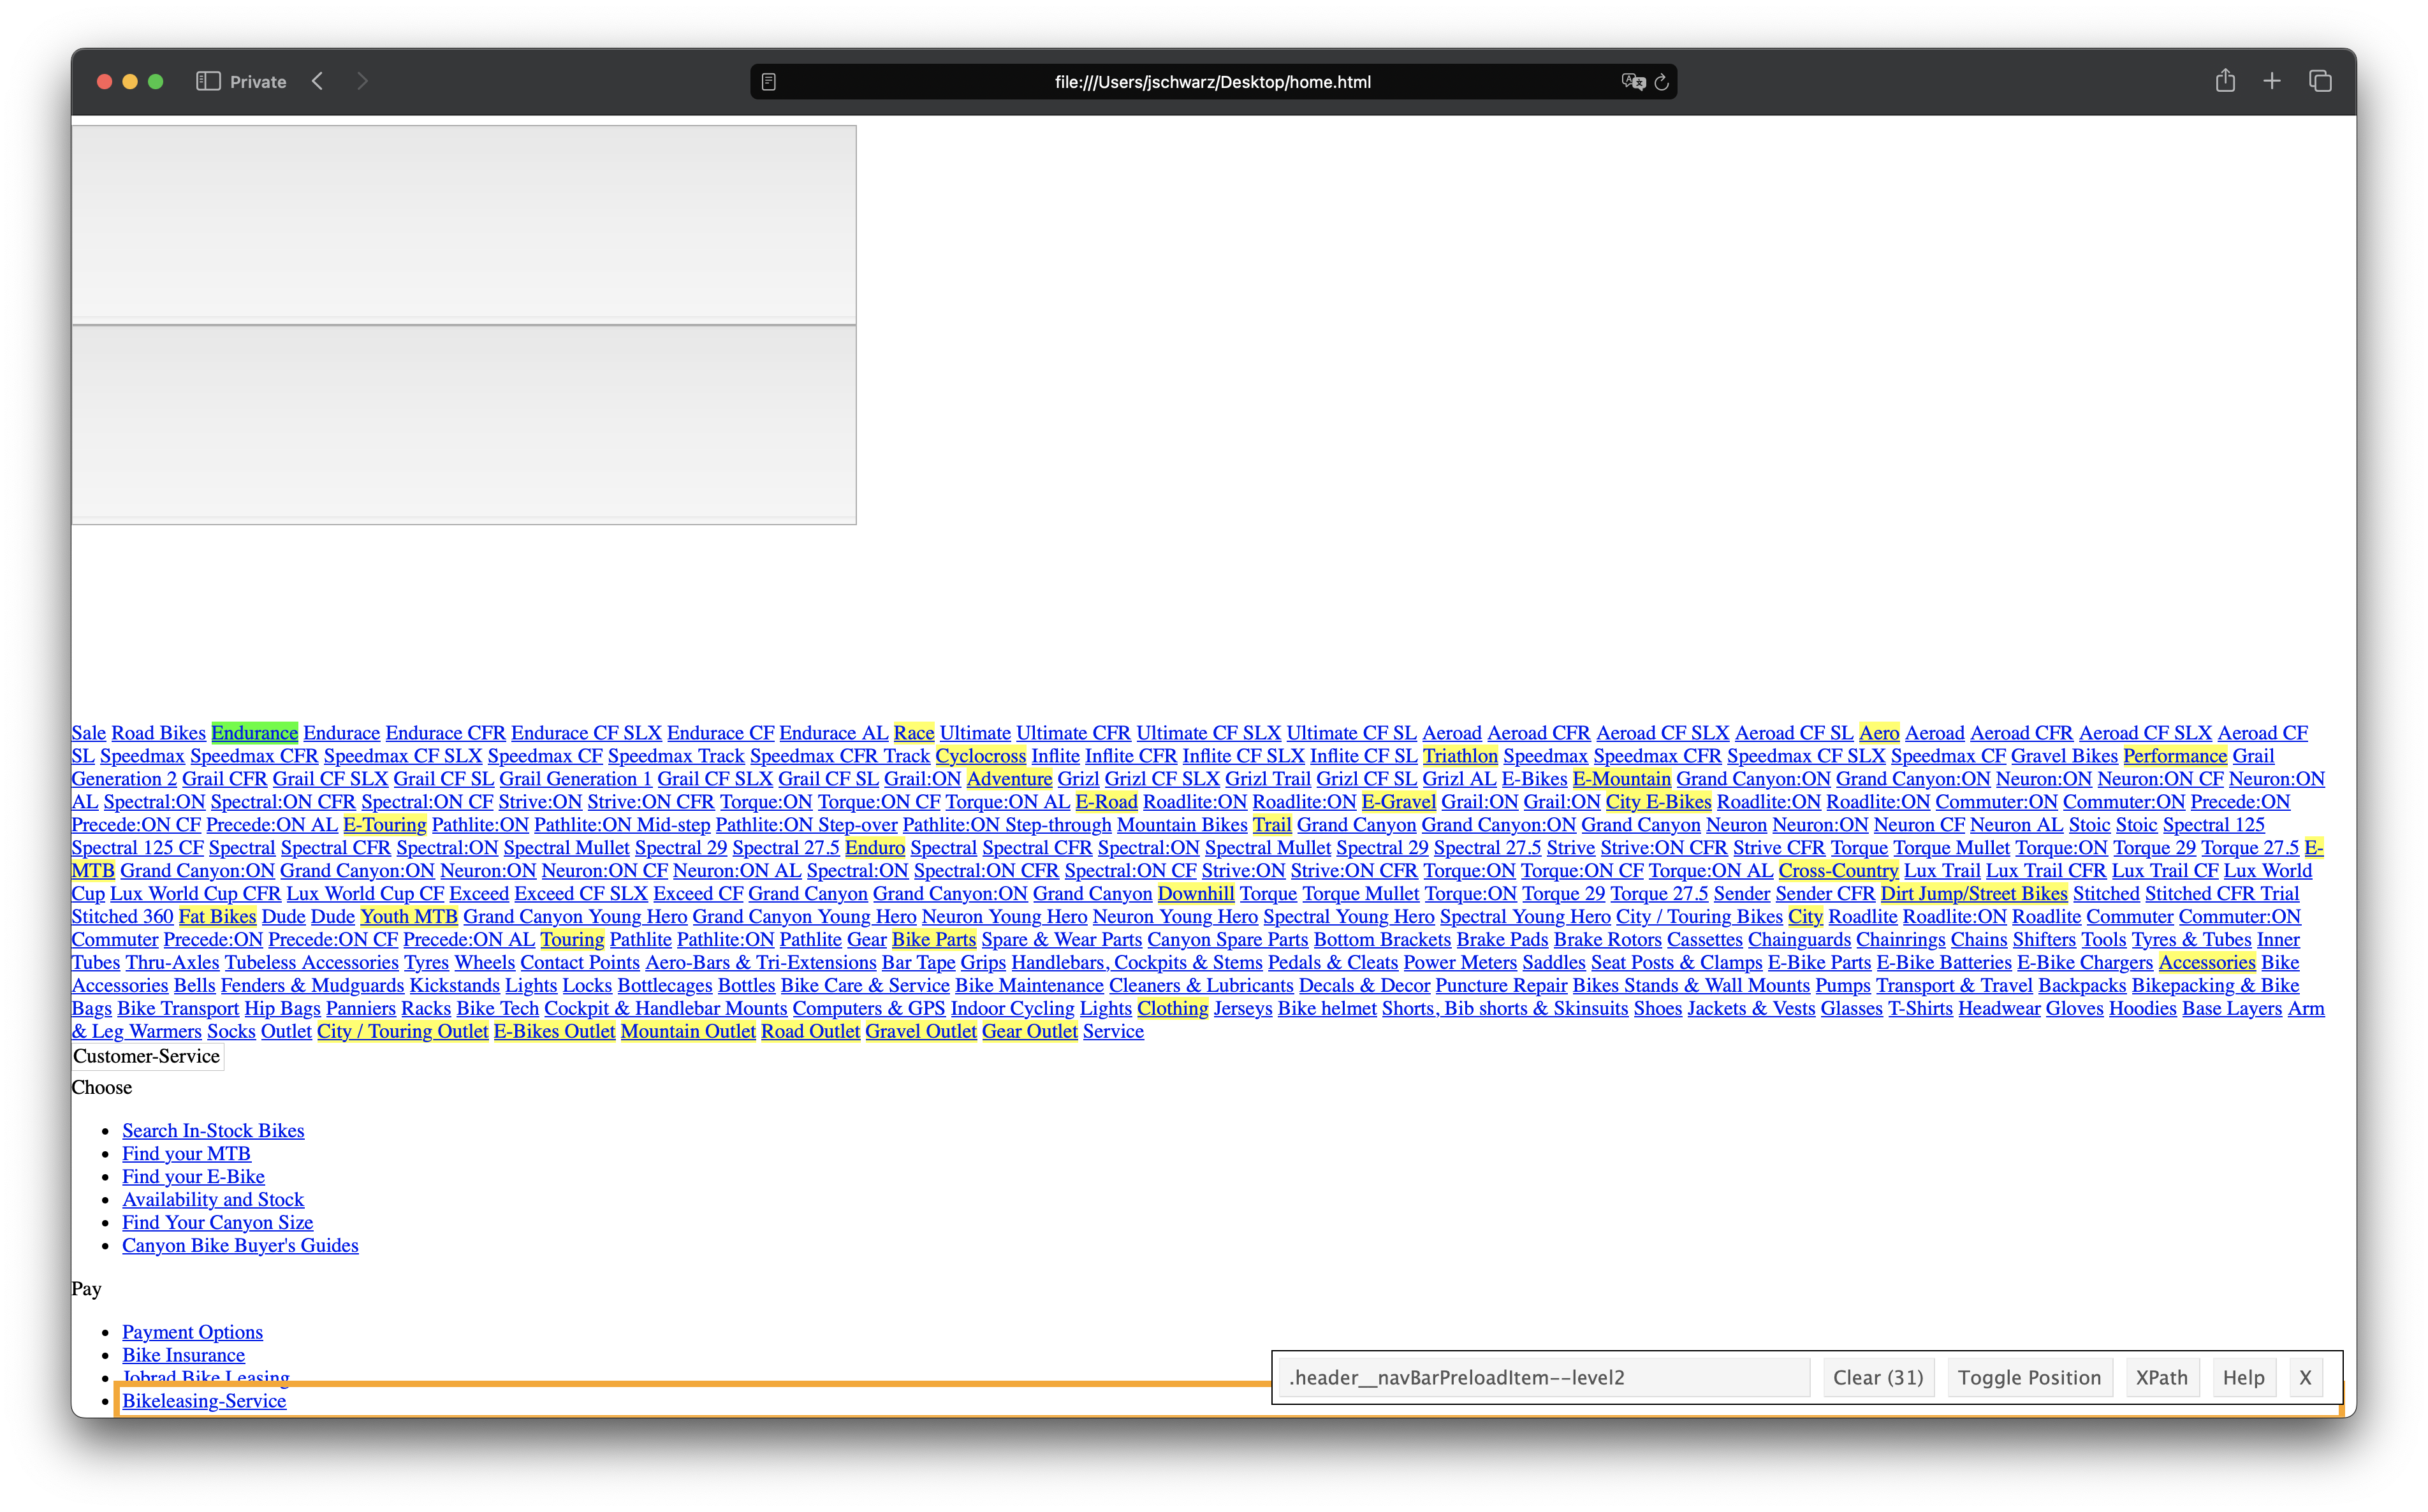
Task: Click the highlighted E-Mountain link
Action: (x=1621, y=779)
